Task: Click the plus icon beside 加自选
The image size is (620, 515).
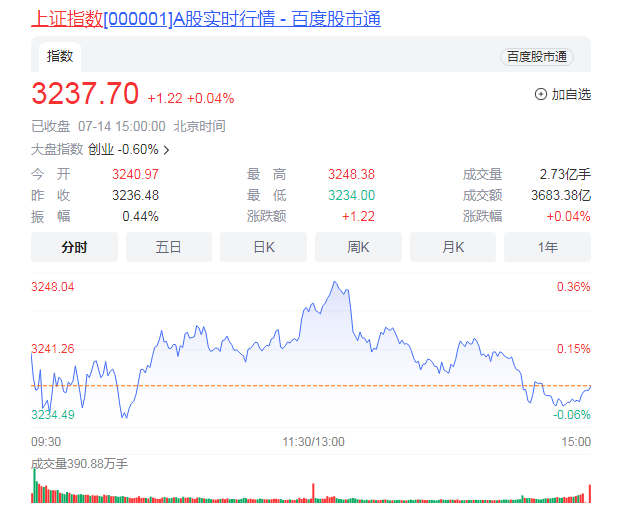Action: (541, 95)
